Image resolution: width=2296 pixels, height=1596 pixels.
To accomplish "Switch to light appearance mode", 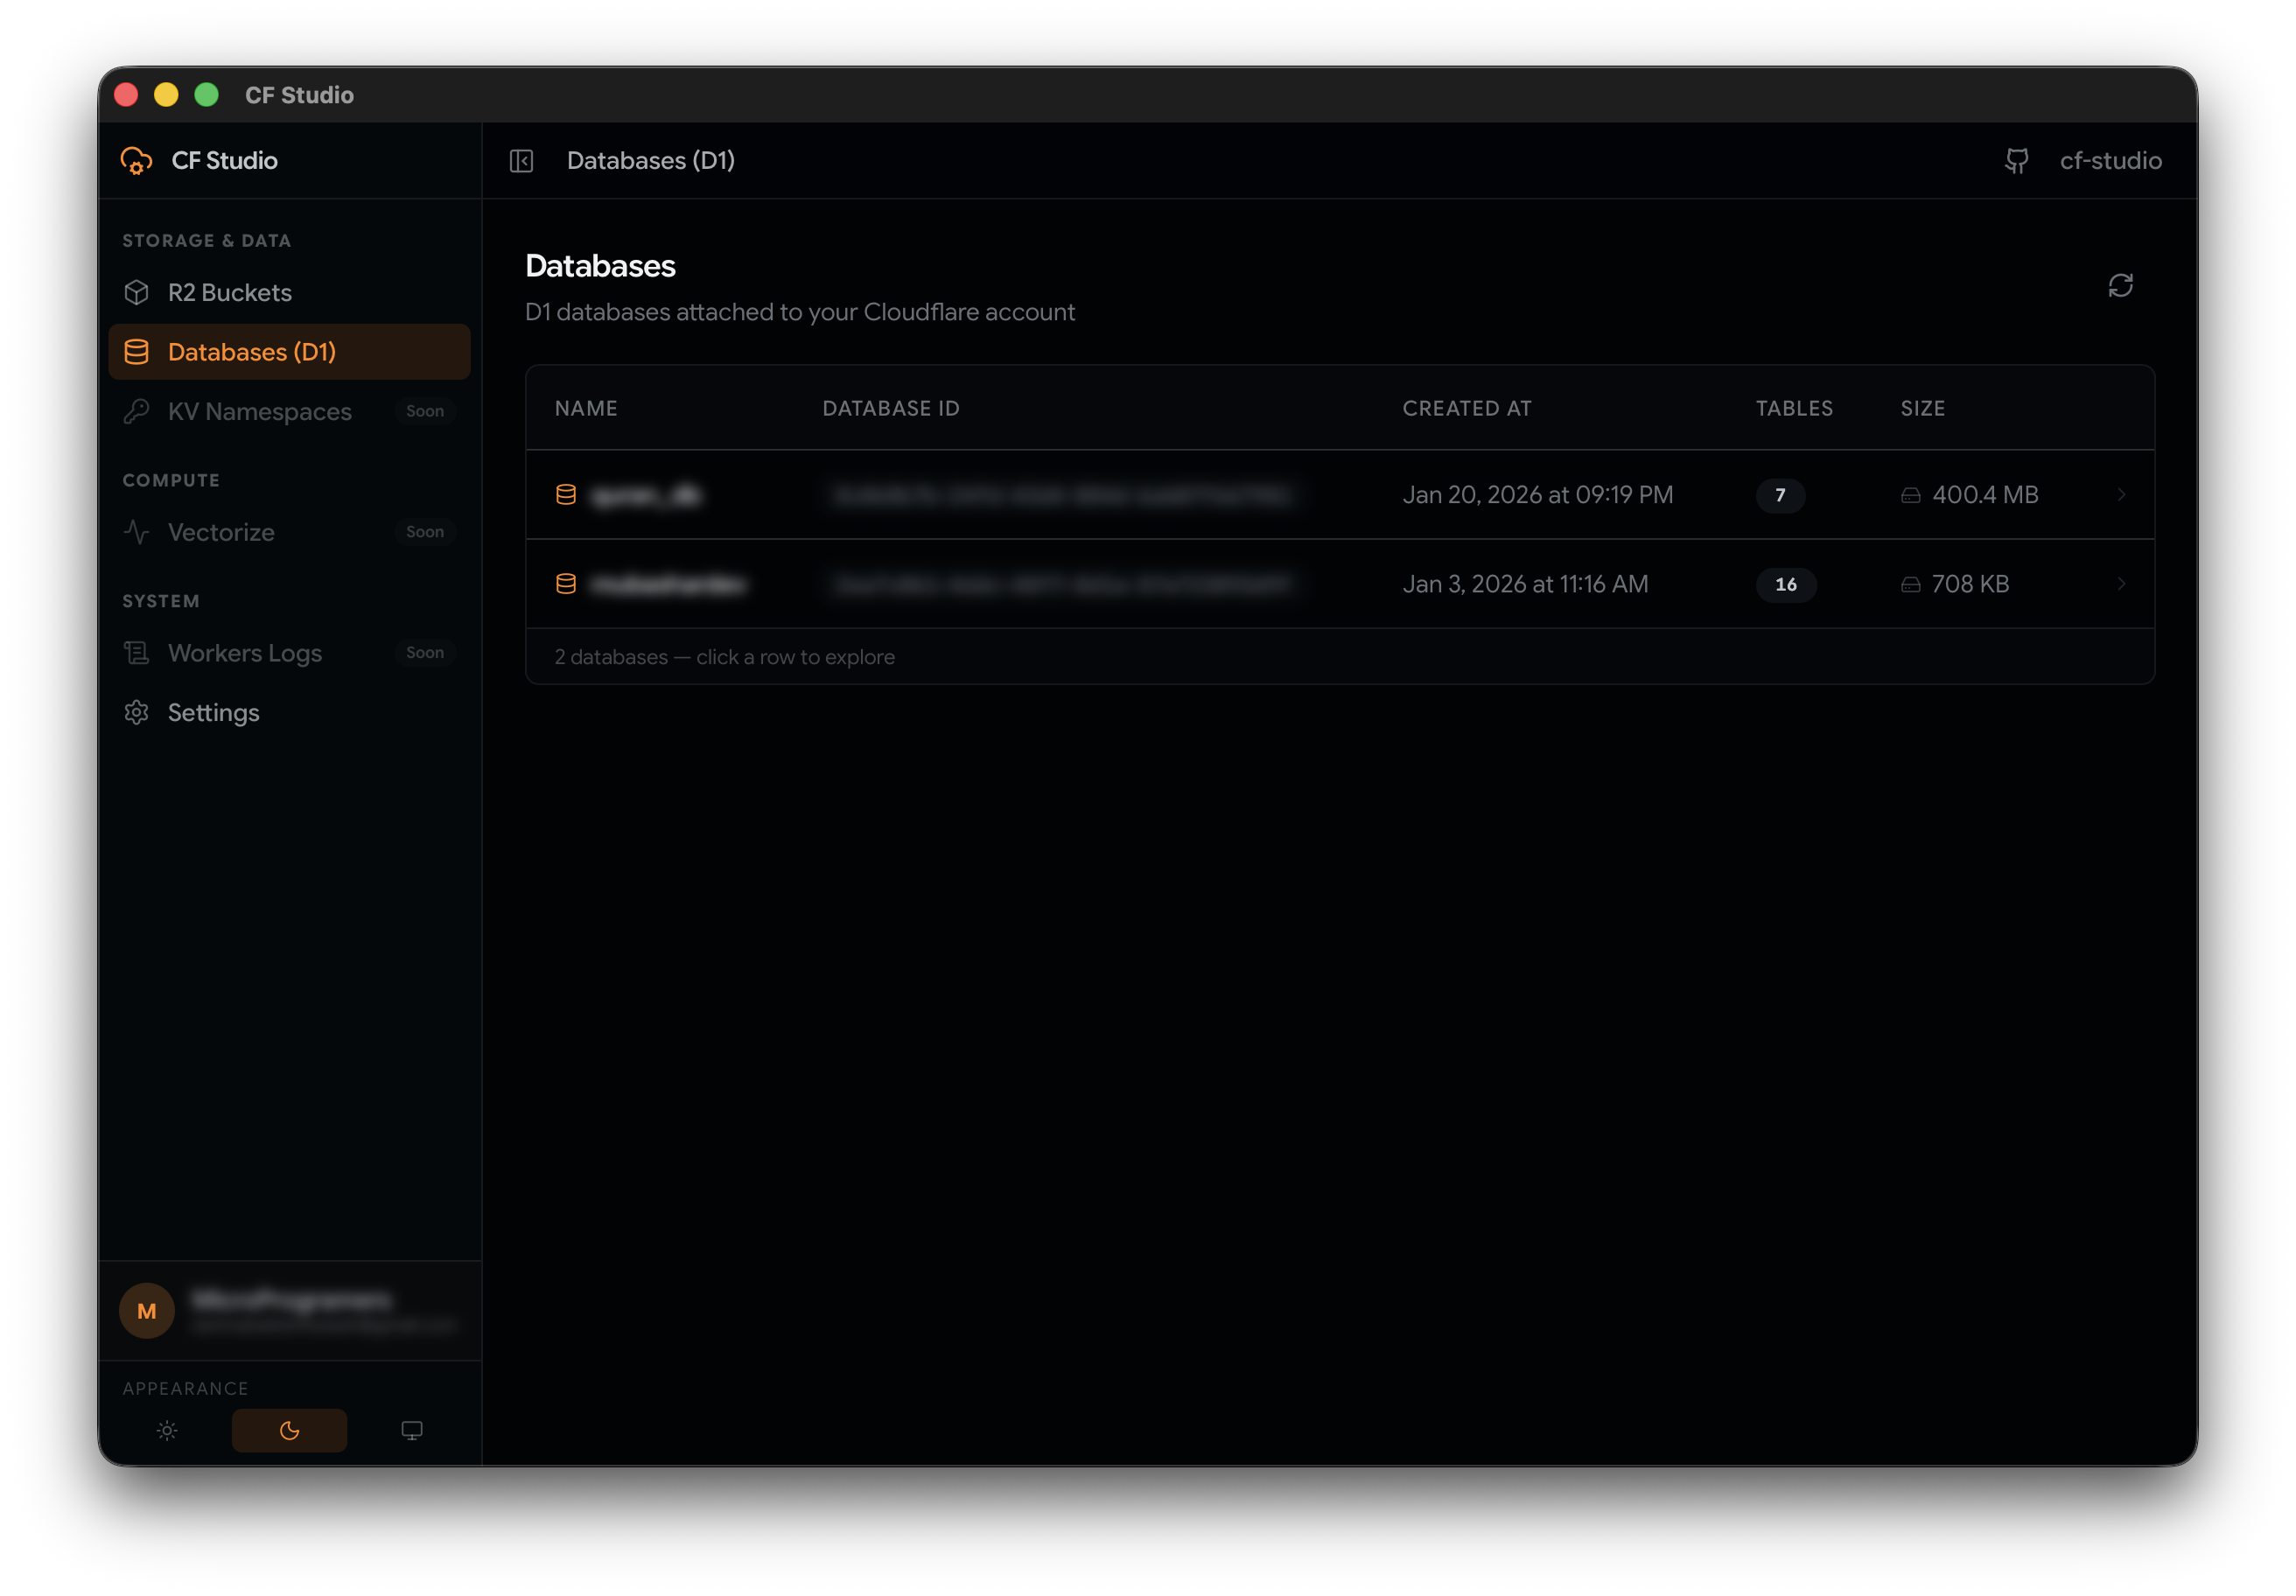I will pyautogui.click(x=167, y=1432).
